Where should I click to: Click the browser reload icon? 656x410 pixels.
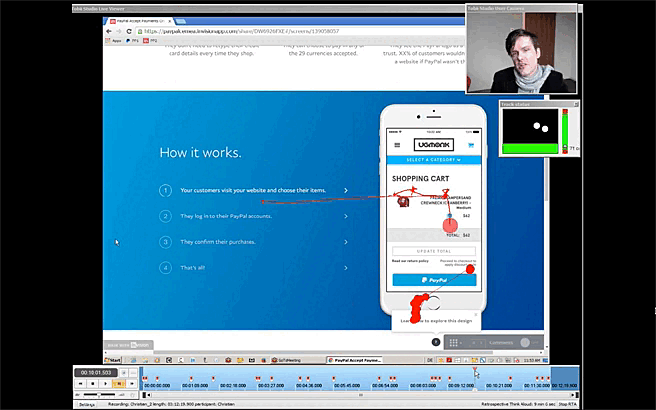pos(129,31)
